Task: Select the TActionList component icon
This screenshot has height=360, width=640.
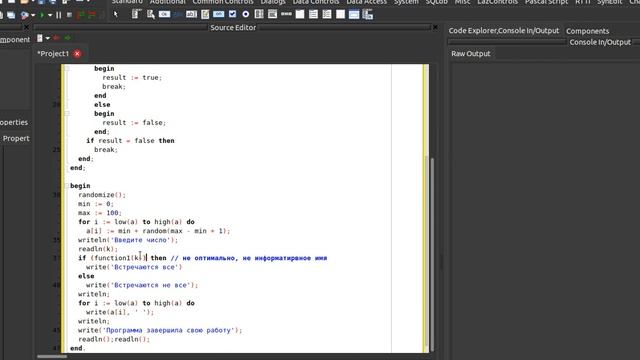Action: pos(367,15)
